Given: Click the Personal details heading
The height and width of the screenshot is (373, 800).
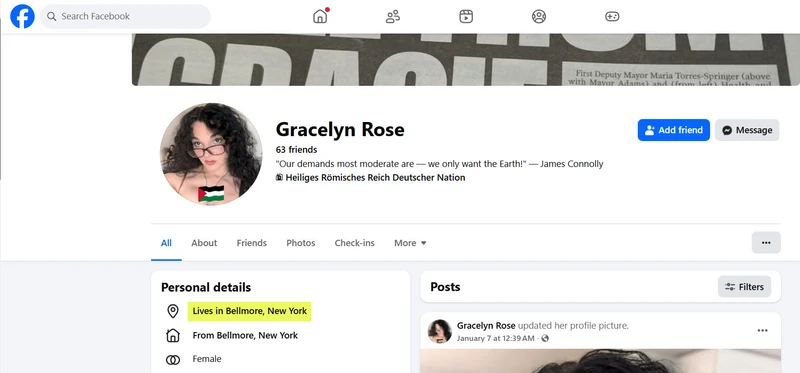Looking at the screenshot, I should pos(206,287).
